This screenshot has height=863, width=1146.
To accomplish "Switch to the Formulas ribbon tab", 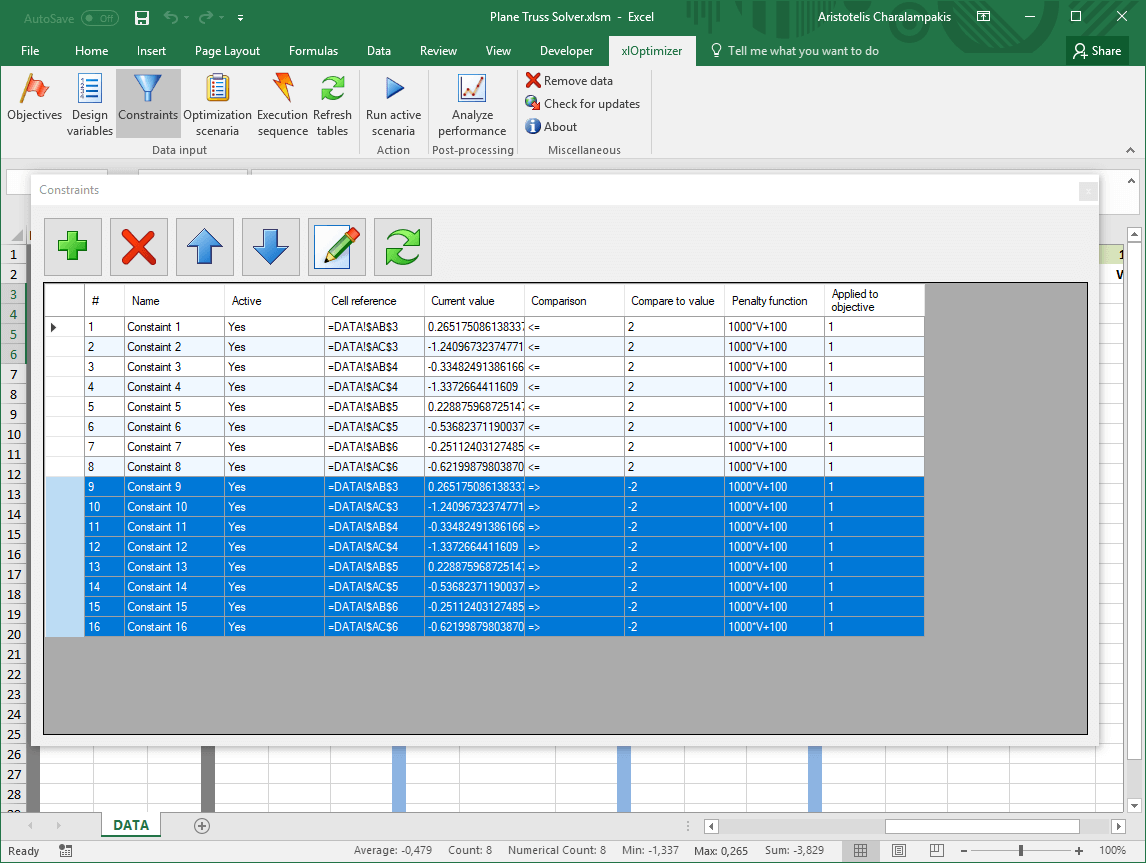I will (313, 51).
